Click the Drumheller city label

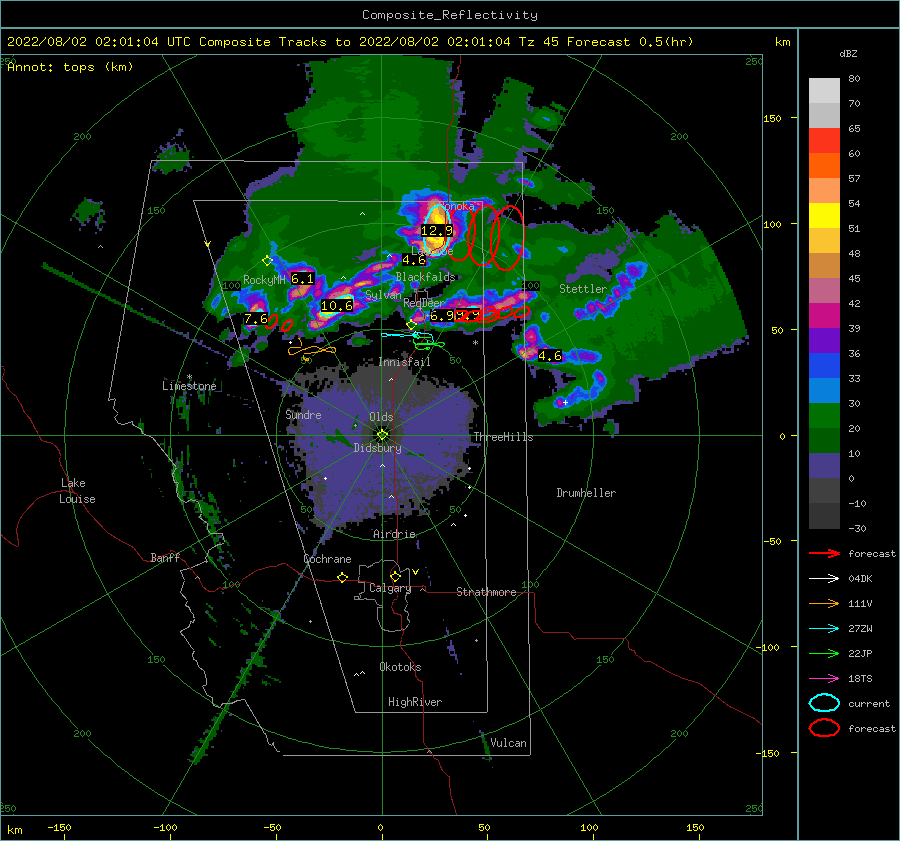point(586,493)
